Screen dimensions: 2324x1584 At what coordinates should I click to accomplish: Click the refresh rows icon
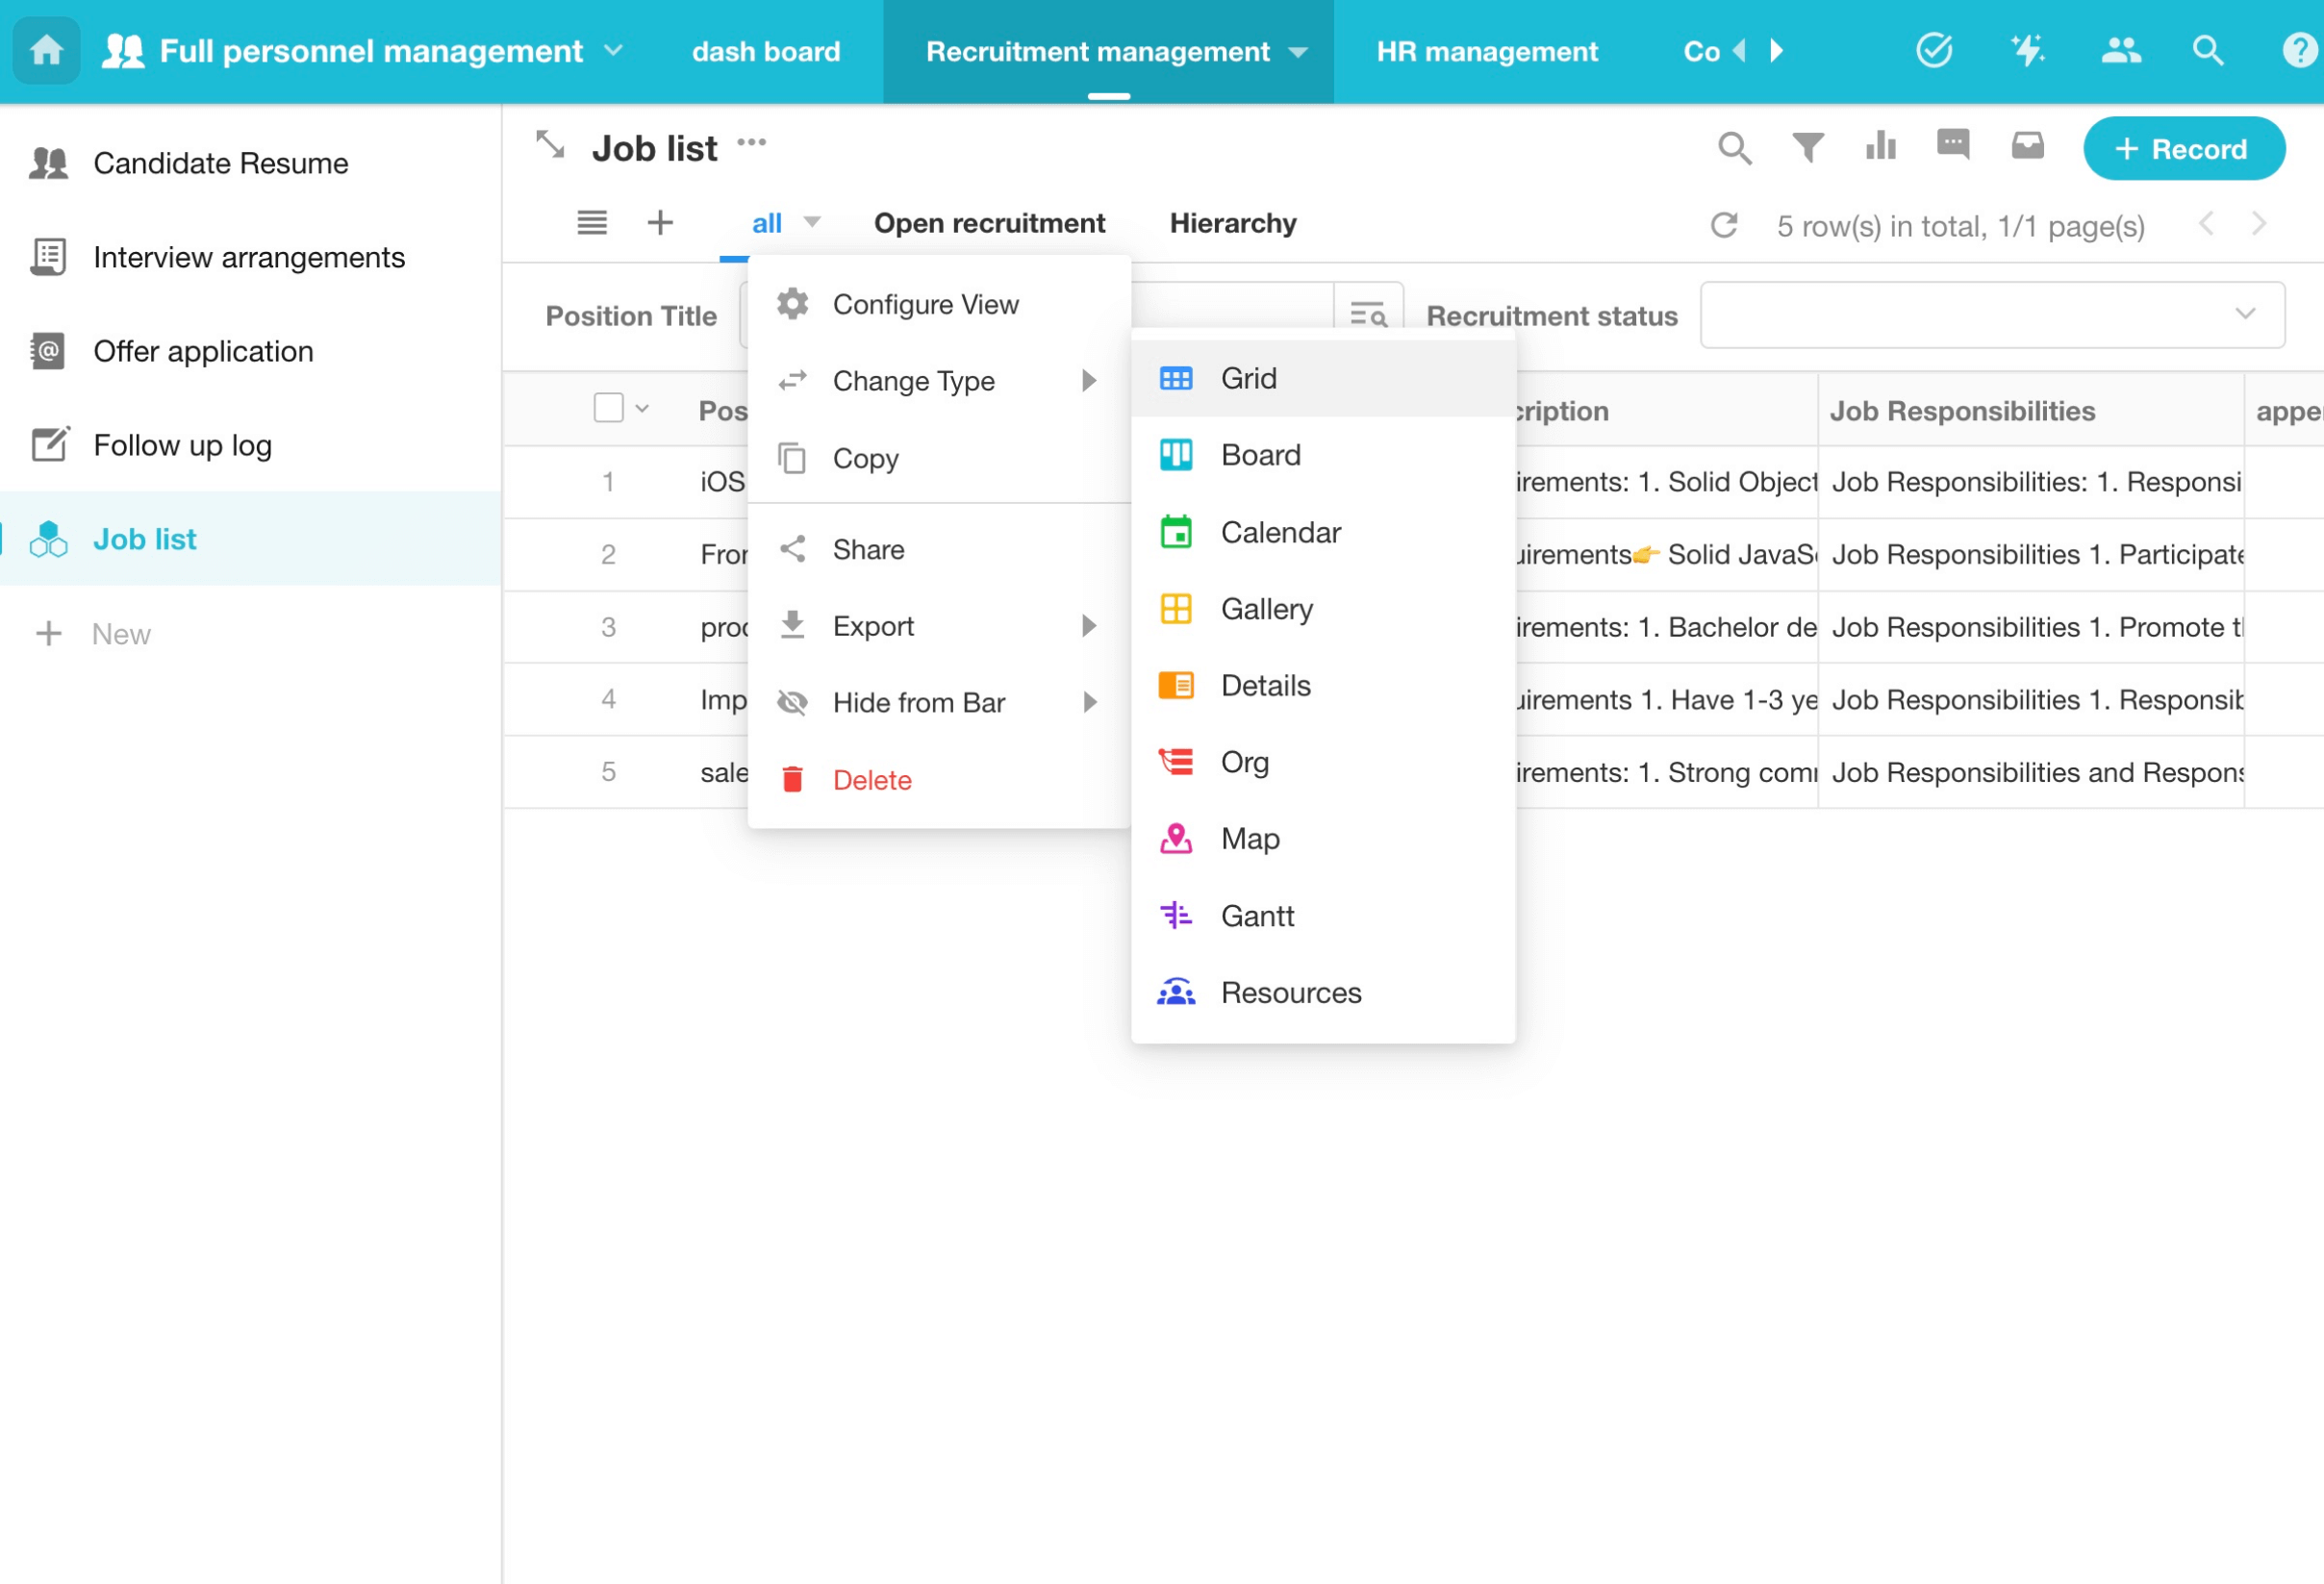[x=1724, y=225]
